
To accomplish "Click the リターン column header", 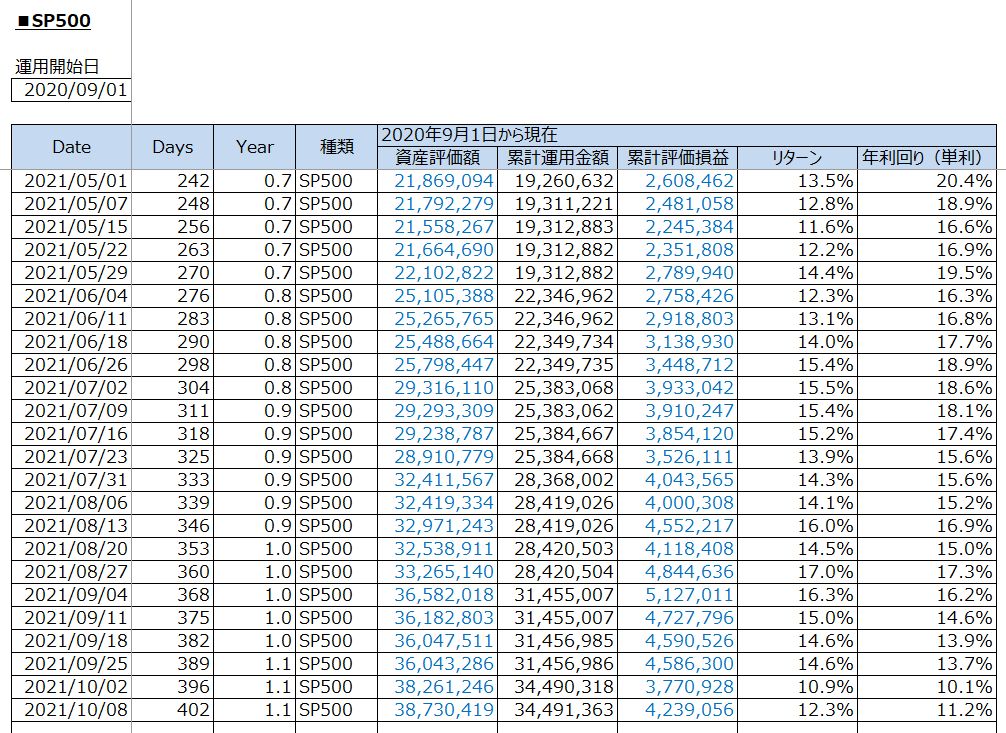I will pyautogui.click(x=797, y=157).
